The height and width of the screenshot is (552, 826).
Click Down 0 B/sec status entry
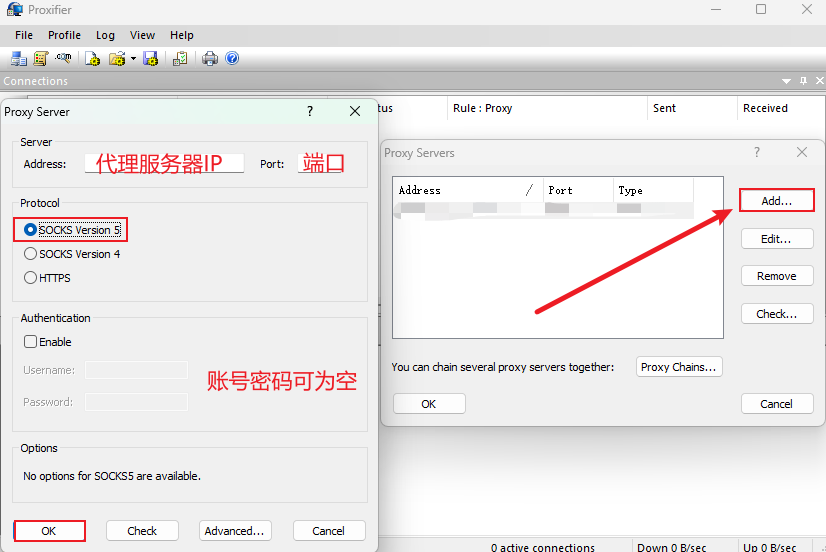(672, 547)
